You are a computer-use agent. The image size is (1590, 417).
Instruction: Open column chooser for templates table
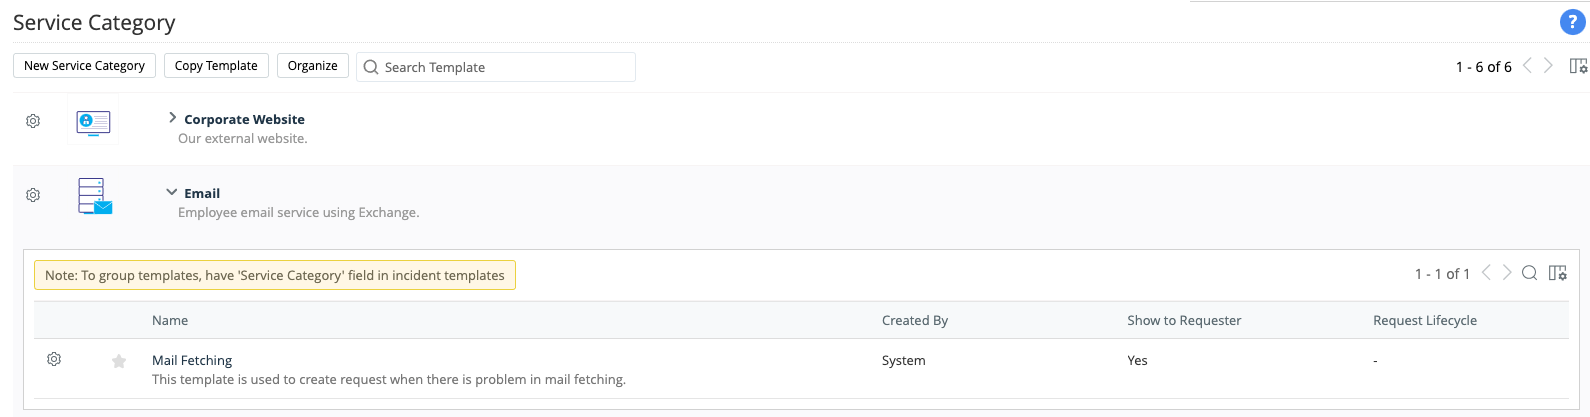pos(1557,273)
